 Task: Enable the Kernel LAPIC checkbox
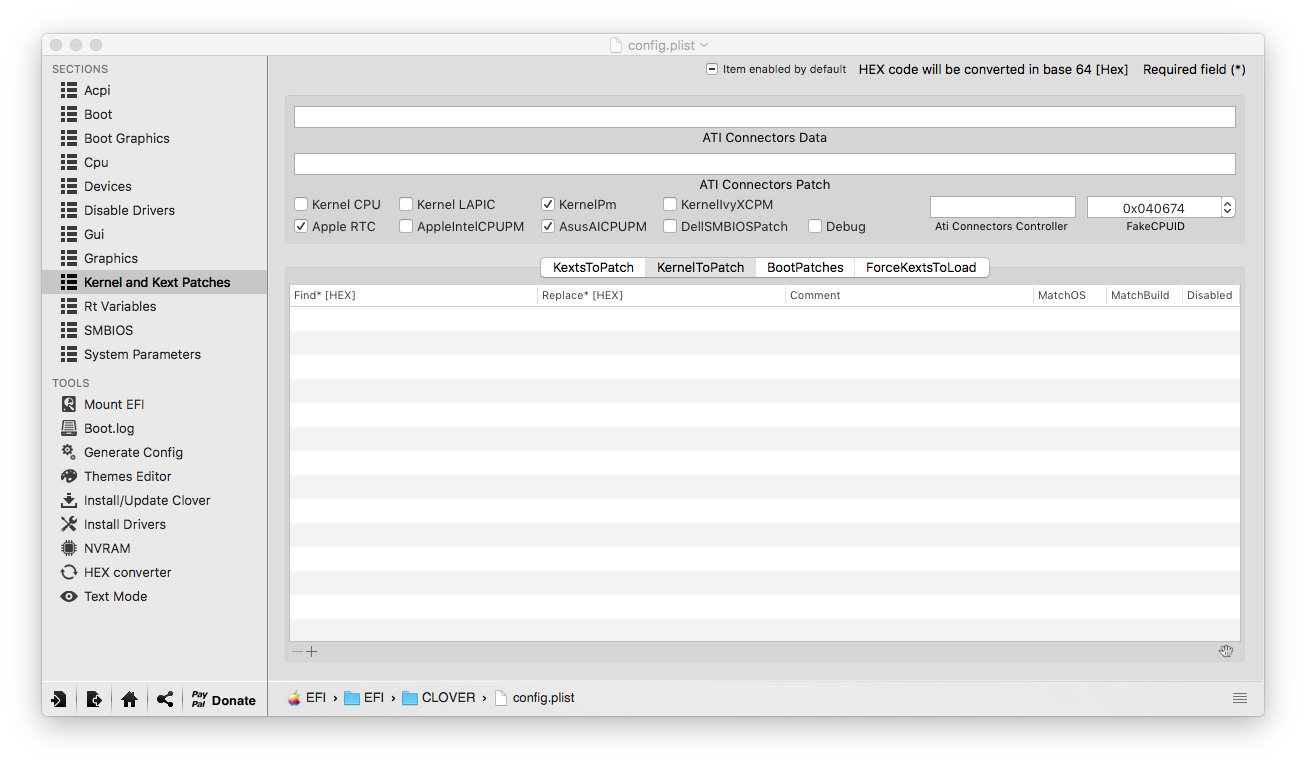coord(406,204)
